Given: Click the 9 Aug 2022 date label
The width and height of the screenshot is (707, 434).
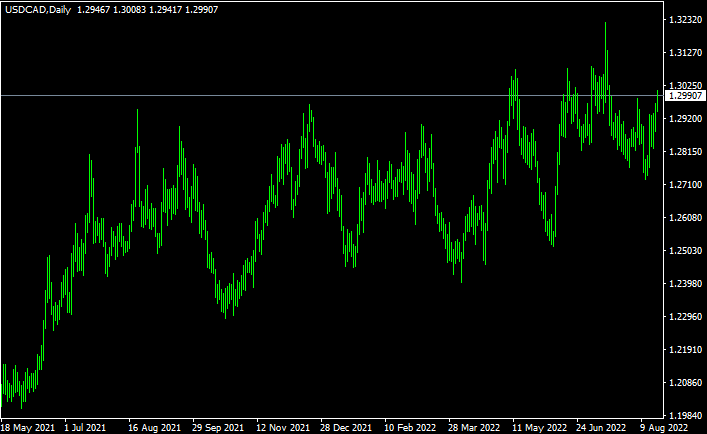Looking at the screenshot, I should pos(664,427).
